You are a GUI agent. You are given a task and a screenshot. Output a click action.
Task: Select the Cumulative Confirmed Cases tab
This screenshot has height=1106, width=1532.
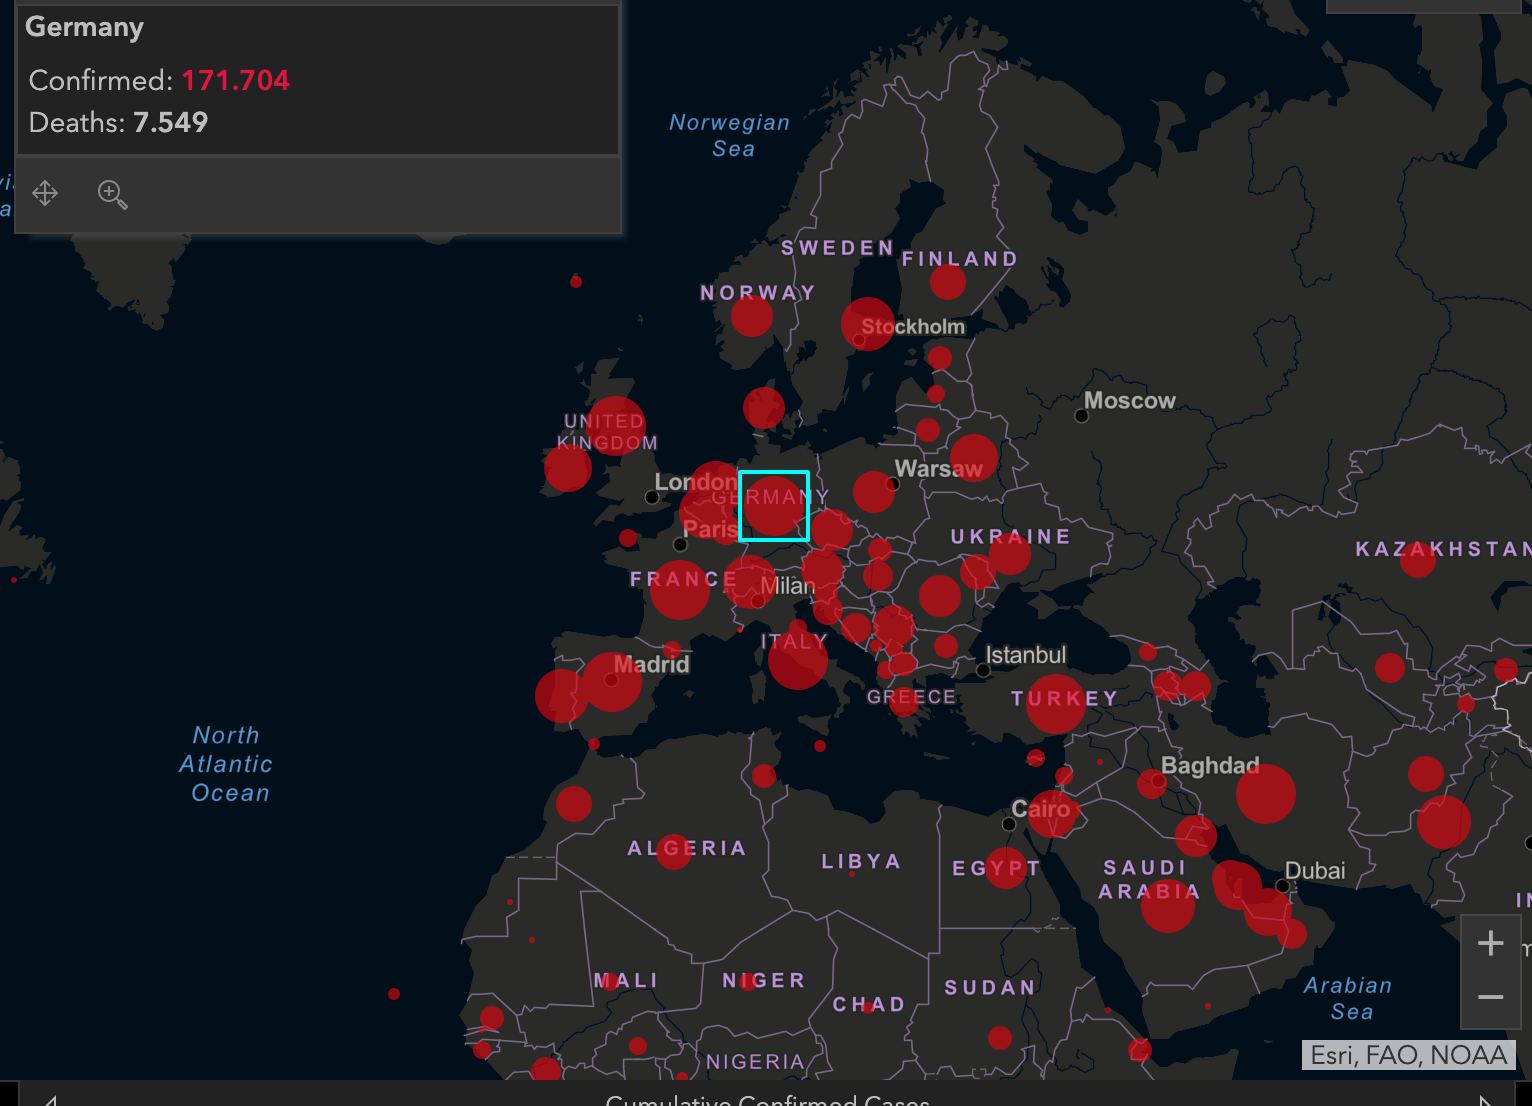(x=767, y=1099)
